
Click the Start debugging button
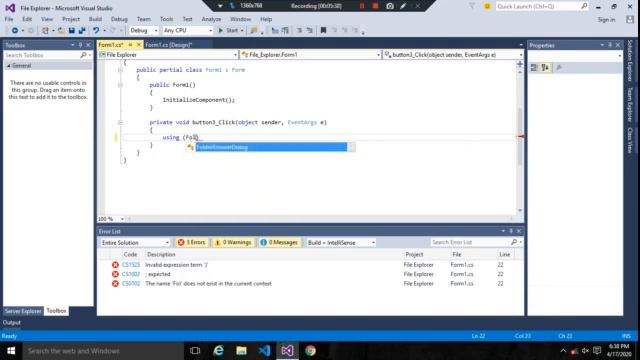[231, 31]
